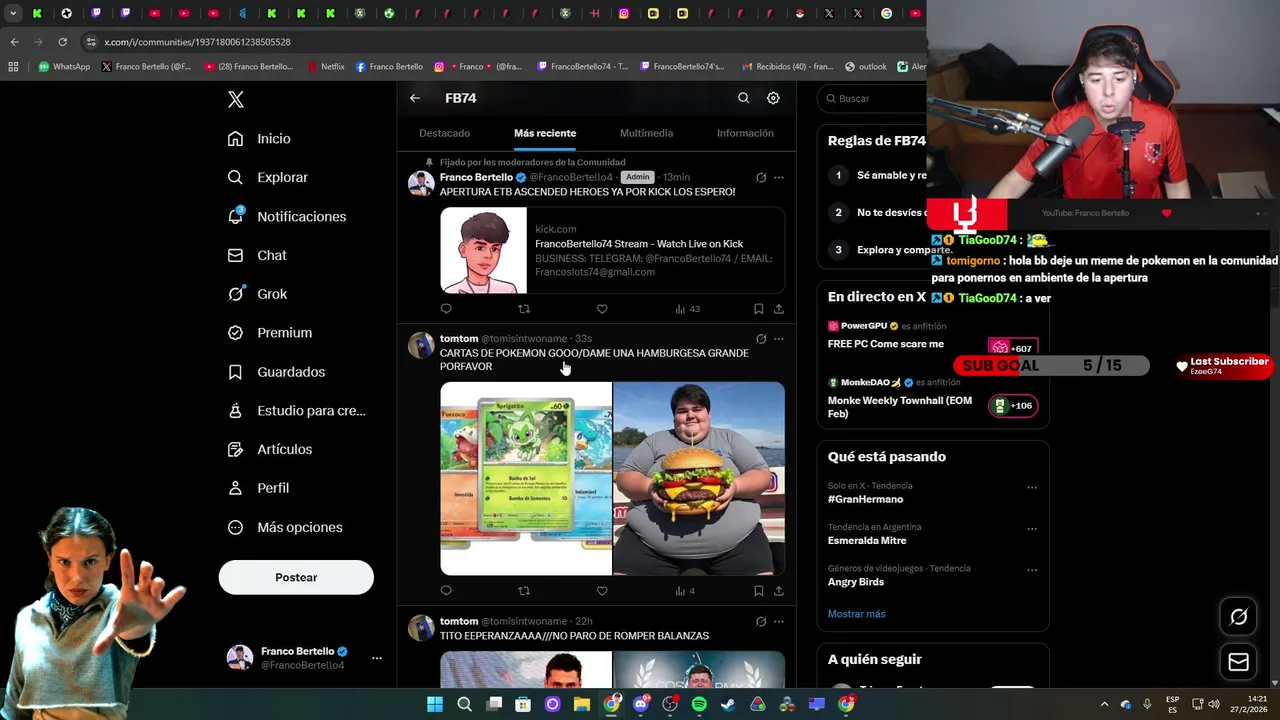Open the tab search dropdown in Chrome
The height and width of the screenshot is (720, 1280).
point(13,13)
